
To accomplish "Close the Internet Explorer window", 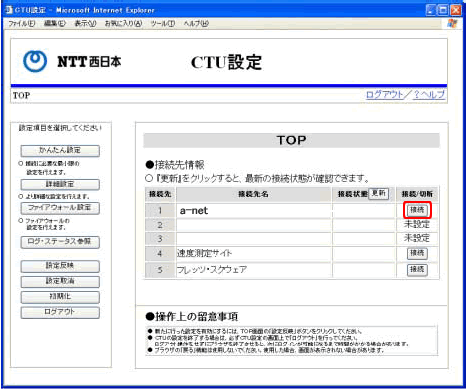I will click(456, 10).
